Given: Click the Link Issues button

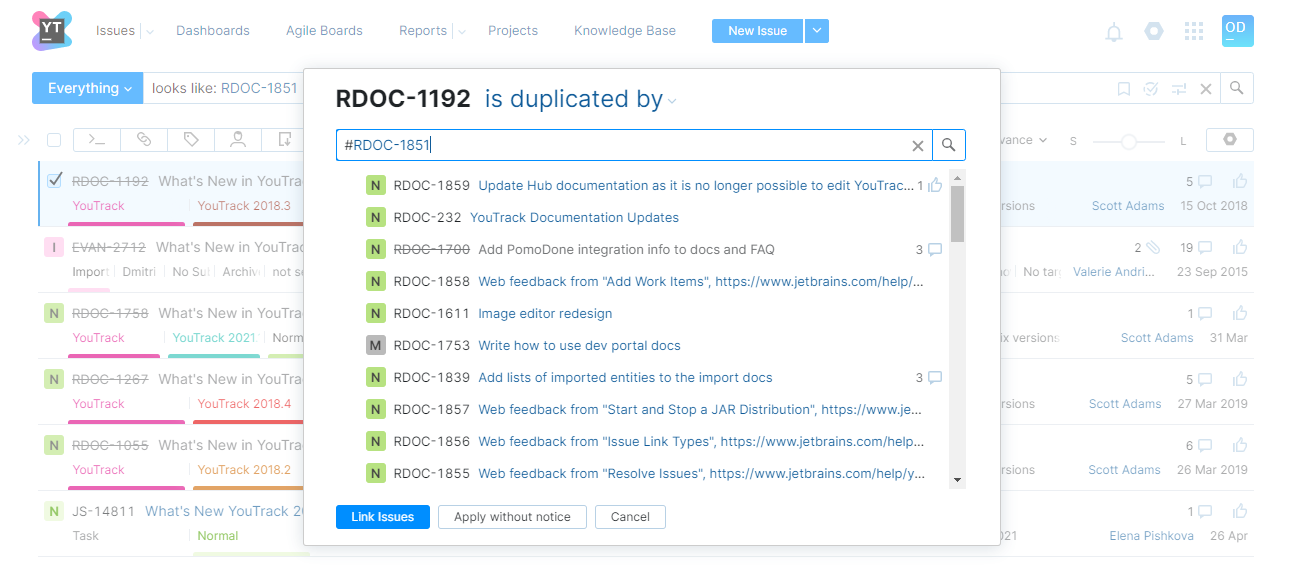Looking at the screenshot, I should click(x=382, y=517).
